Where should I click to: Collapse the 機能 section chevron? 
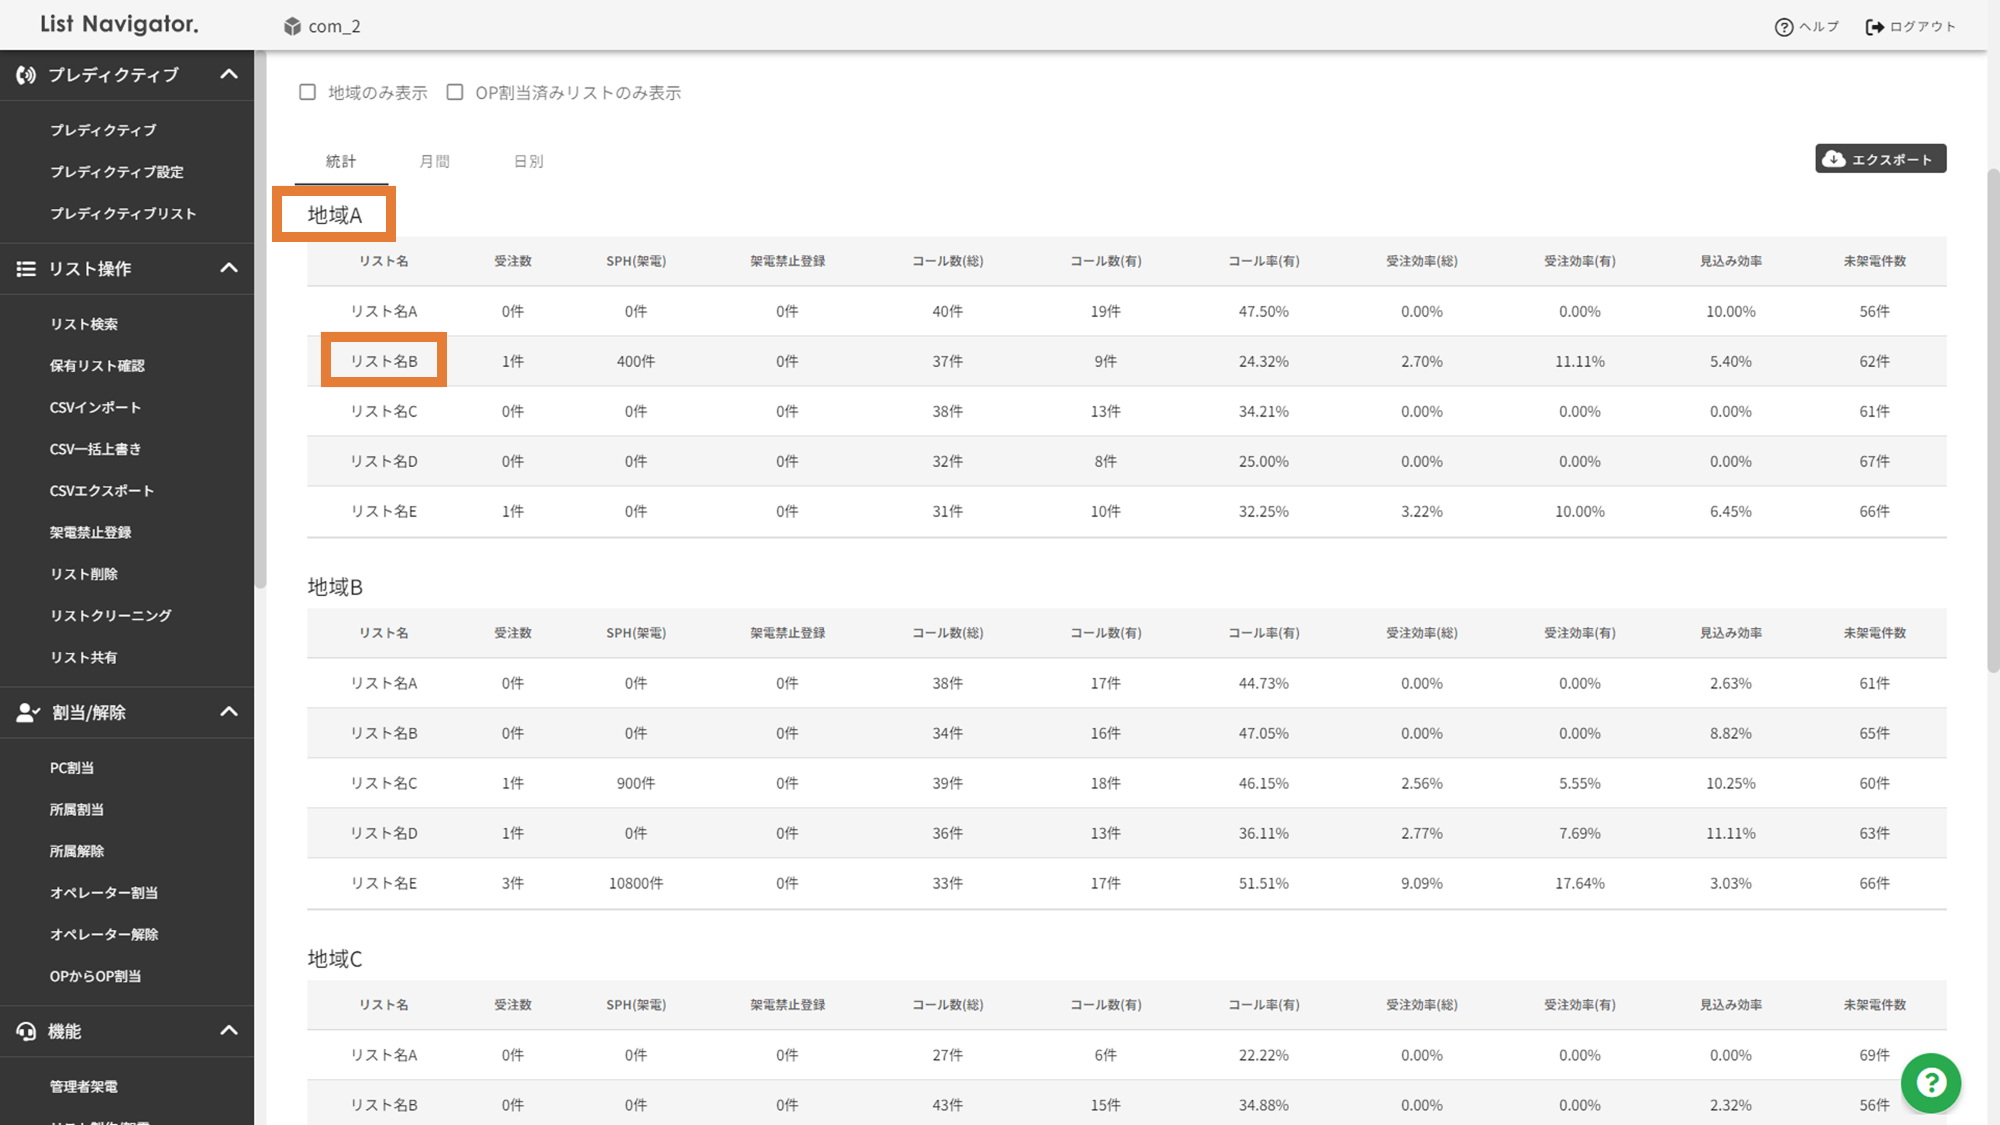[x=229, y=1030]
